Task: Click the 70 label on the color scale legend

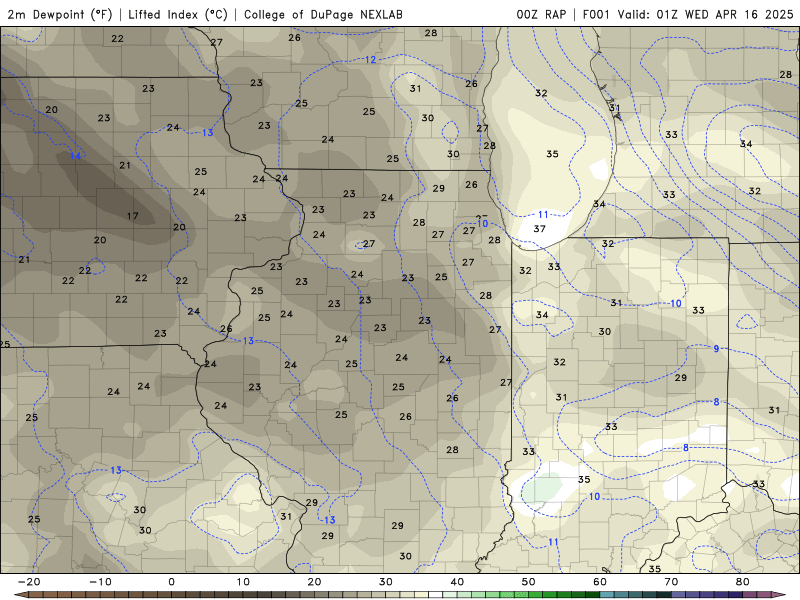Action: (671, 582)
